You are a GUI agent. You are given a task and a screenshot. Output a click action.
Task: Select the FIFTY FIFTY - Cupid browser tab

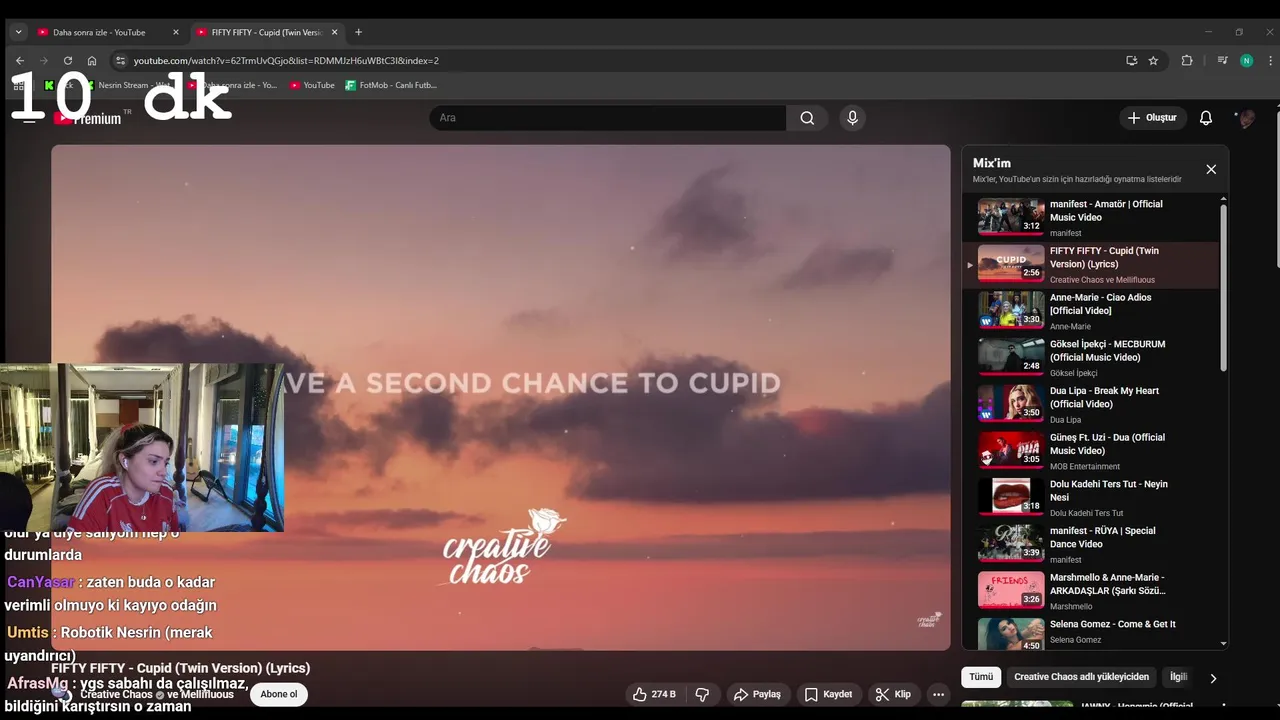click(267, 32)
